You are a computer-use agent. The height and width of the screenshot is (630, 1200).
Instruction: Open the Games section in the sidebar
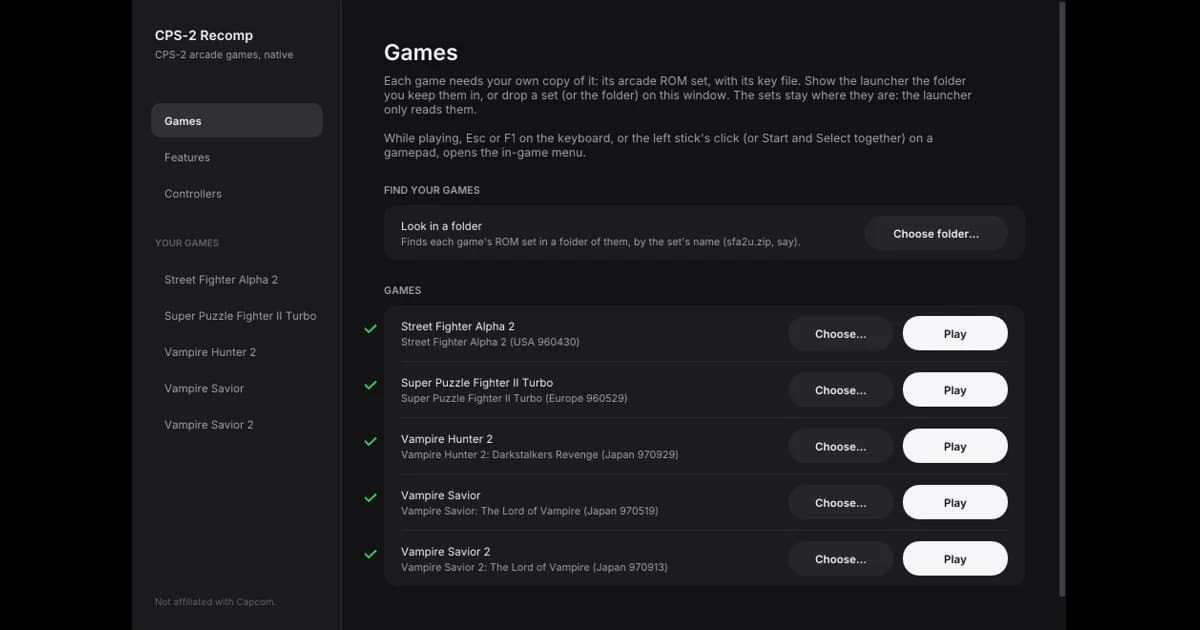pos(237,121)
